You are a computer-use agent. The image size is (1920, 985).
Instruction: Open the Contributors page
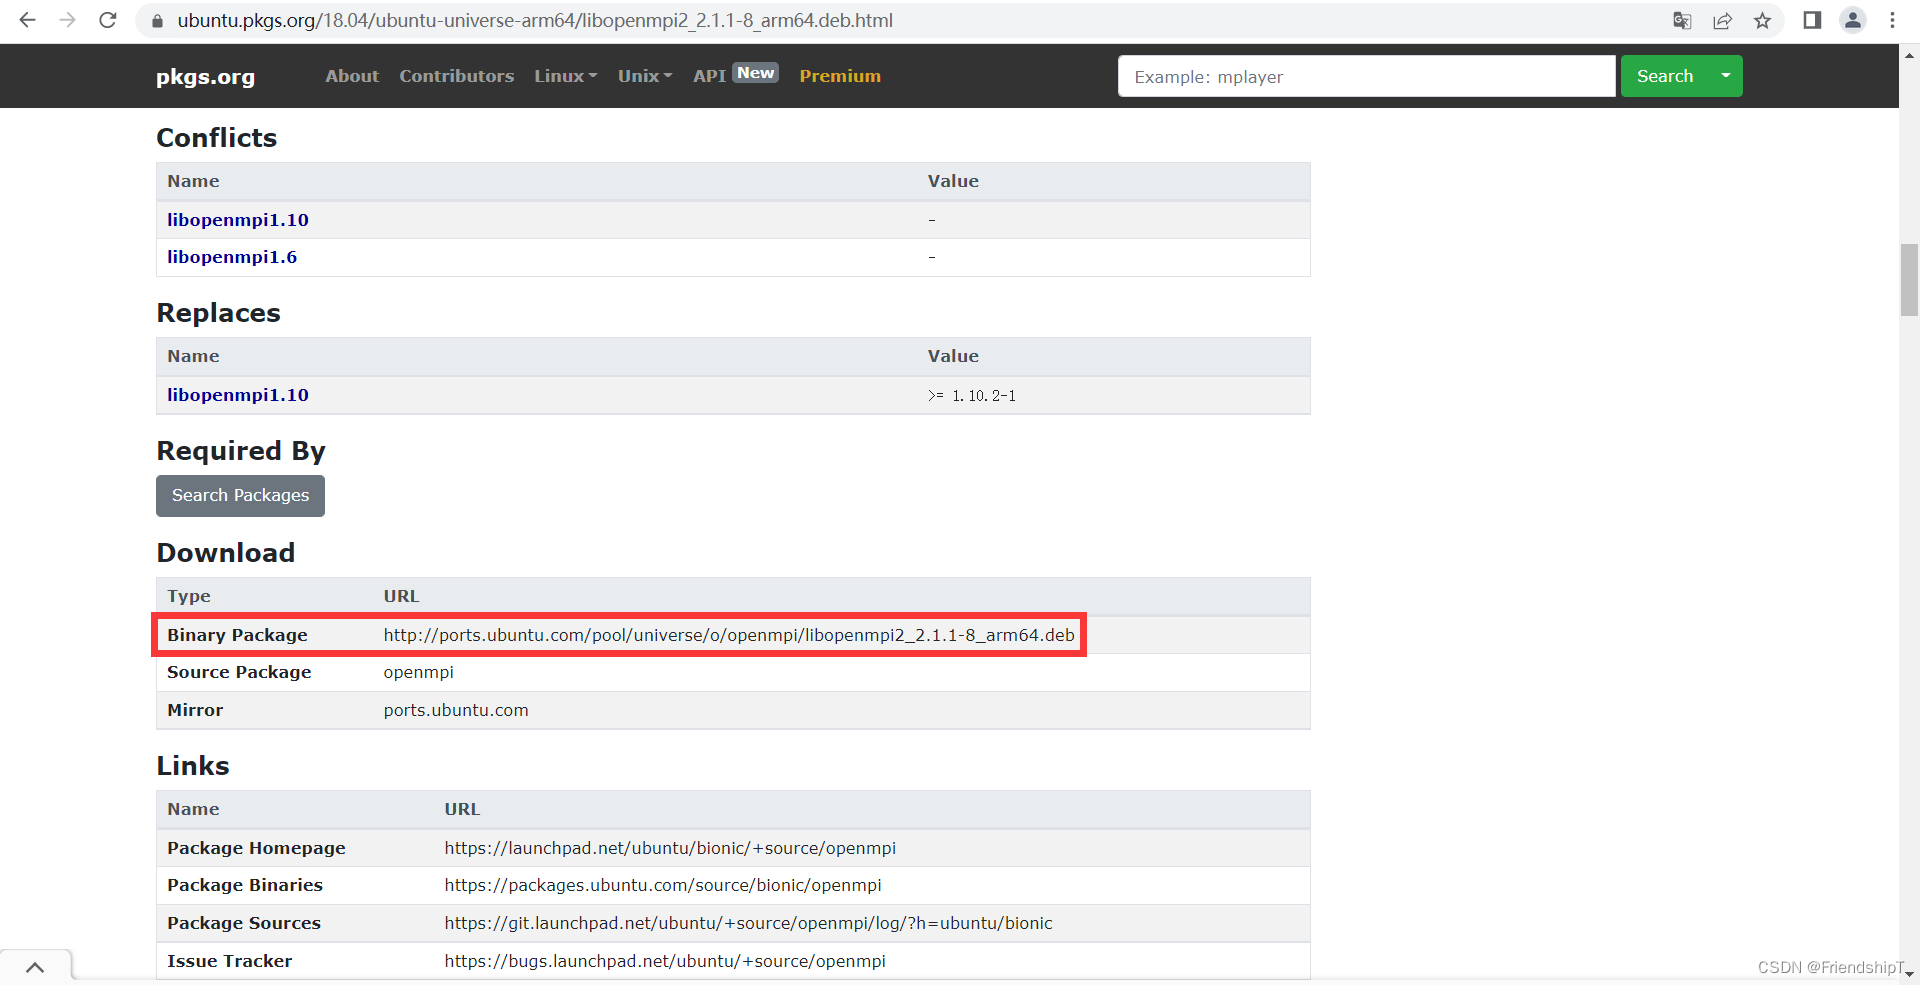coord(457,76)
